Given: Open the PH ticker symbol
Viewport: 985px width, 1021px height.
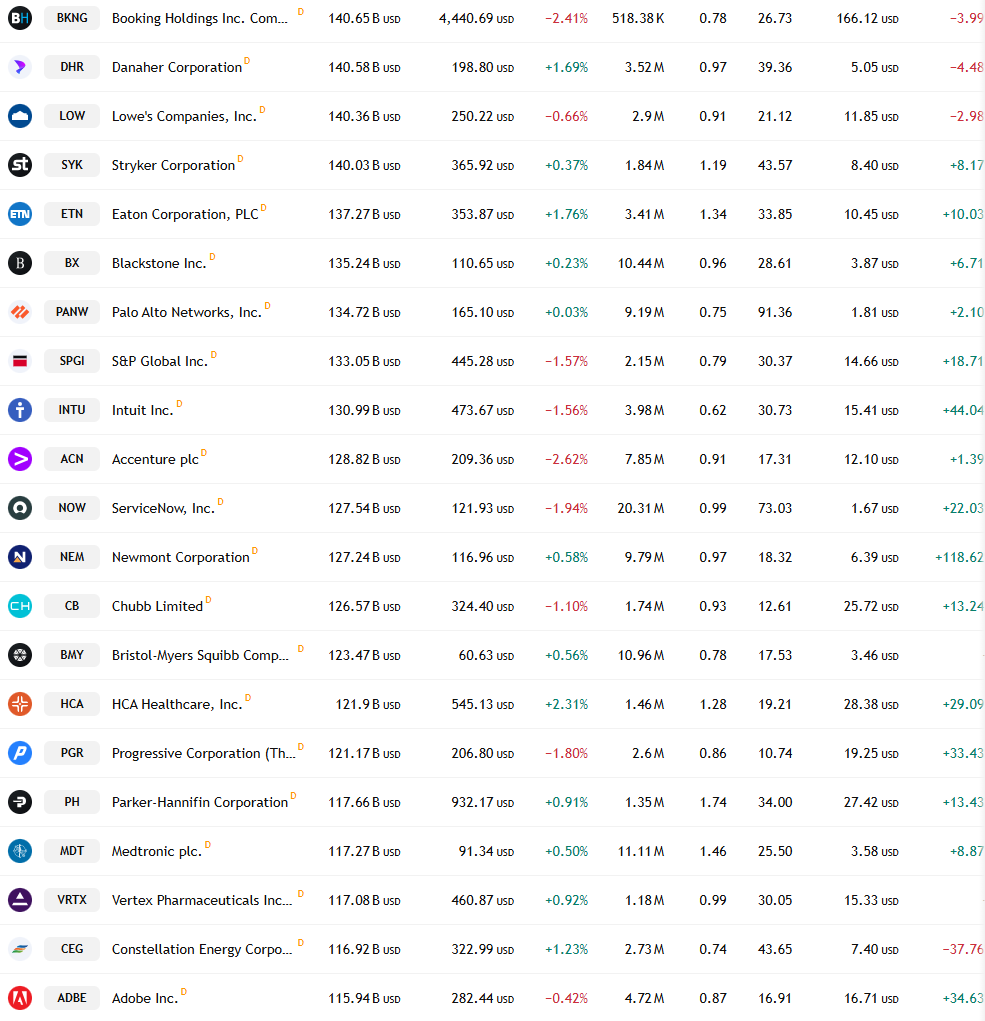Looking at the screenshot, I should coord(72,802).
